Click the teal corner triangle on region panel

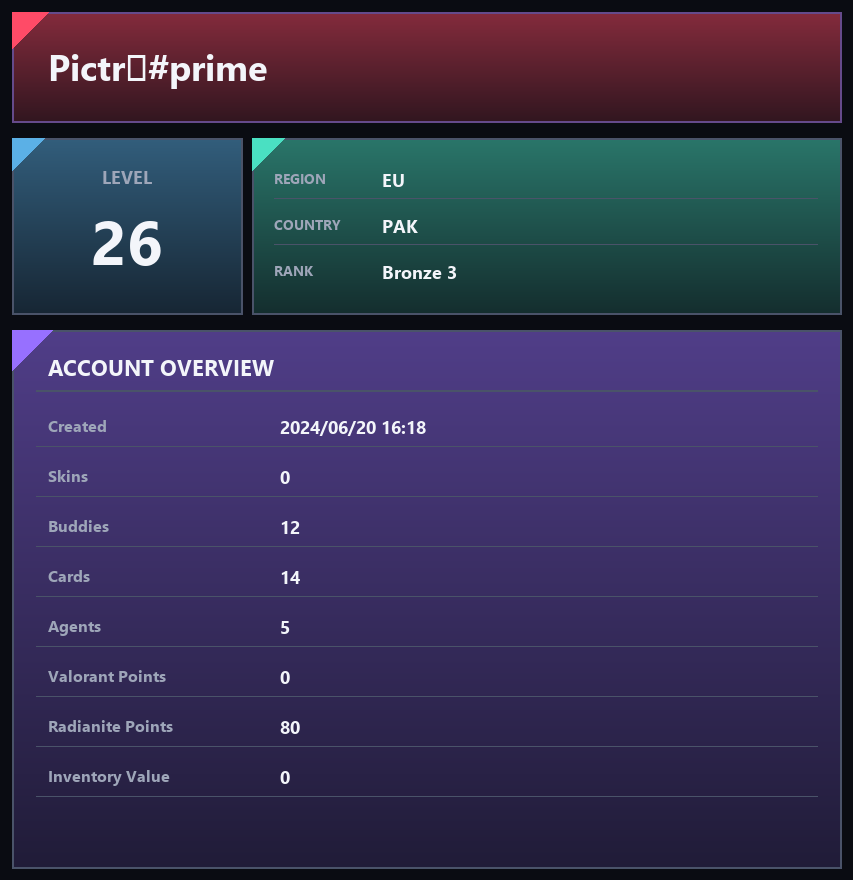[263, 149]
